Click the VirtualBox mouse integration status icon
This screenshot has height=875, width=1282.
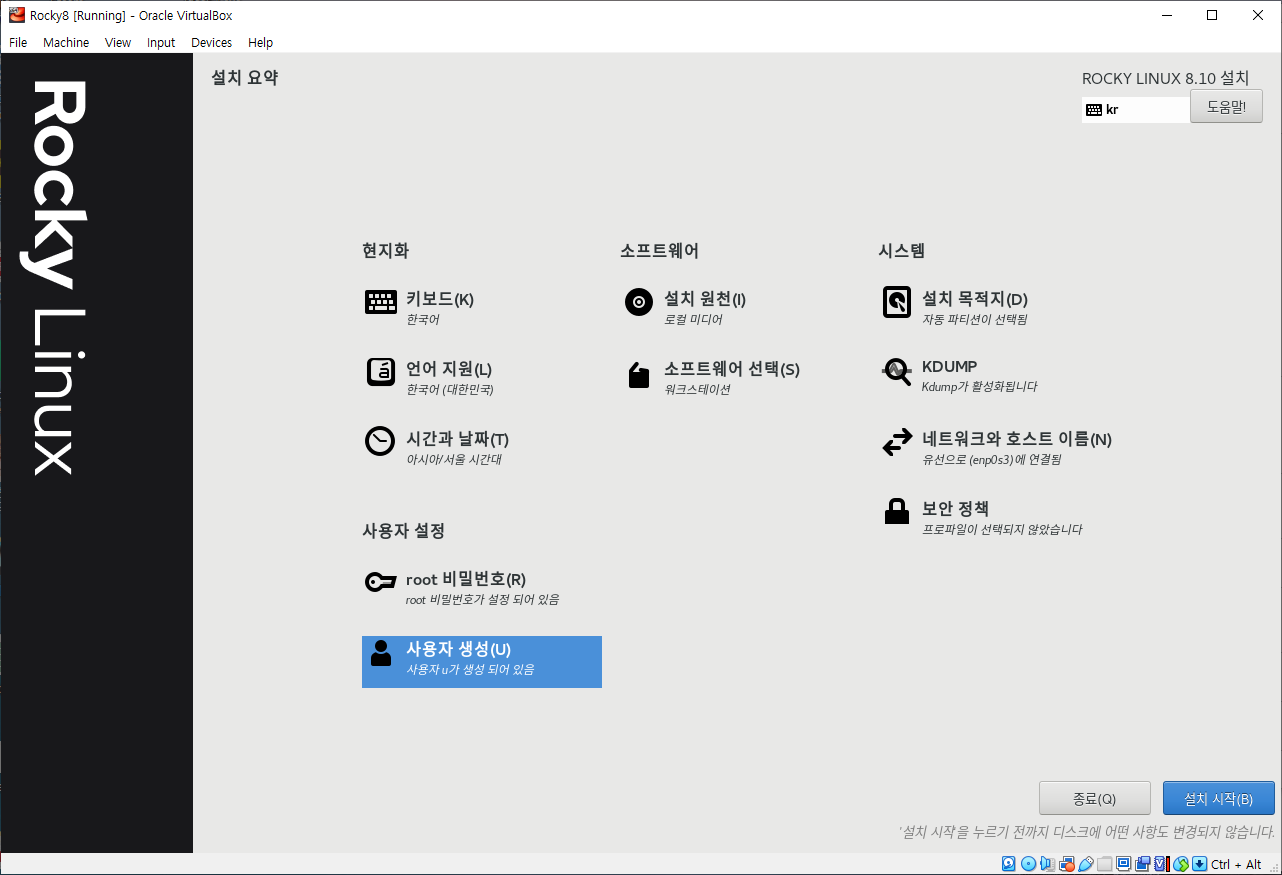click(1181, 864)
